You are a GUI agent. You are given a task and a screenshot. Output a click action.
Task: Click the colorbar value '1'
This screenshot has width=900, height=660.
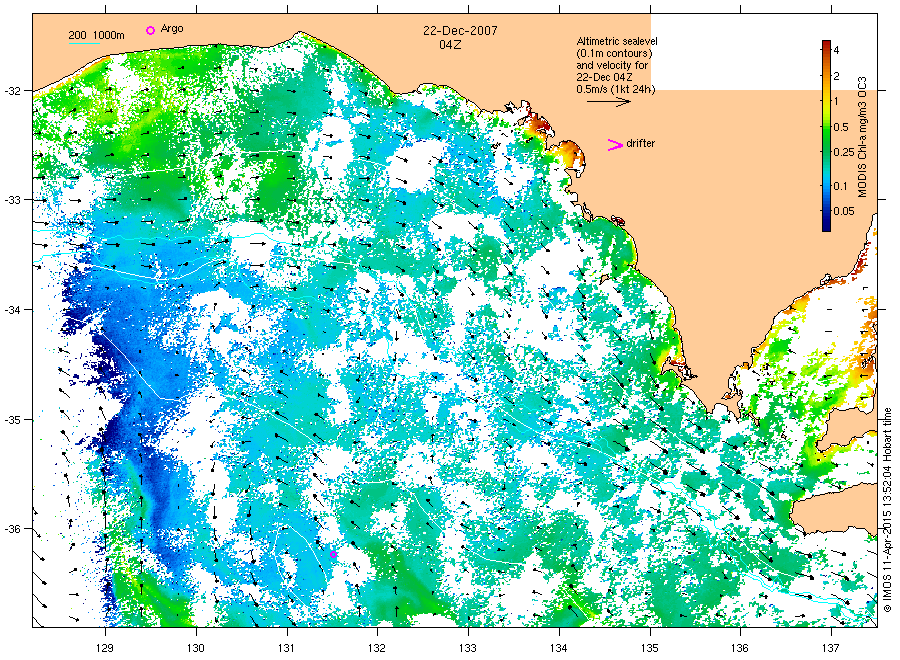click(836, 102)
